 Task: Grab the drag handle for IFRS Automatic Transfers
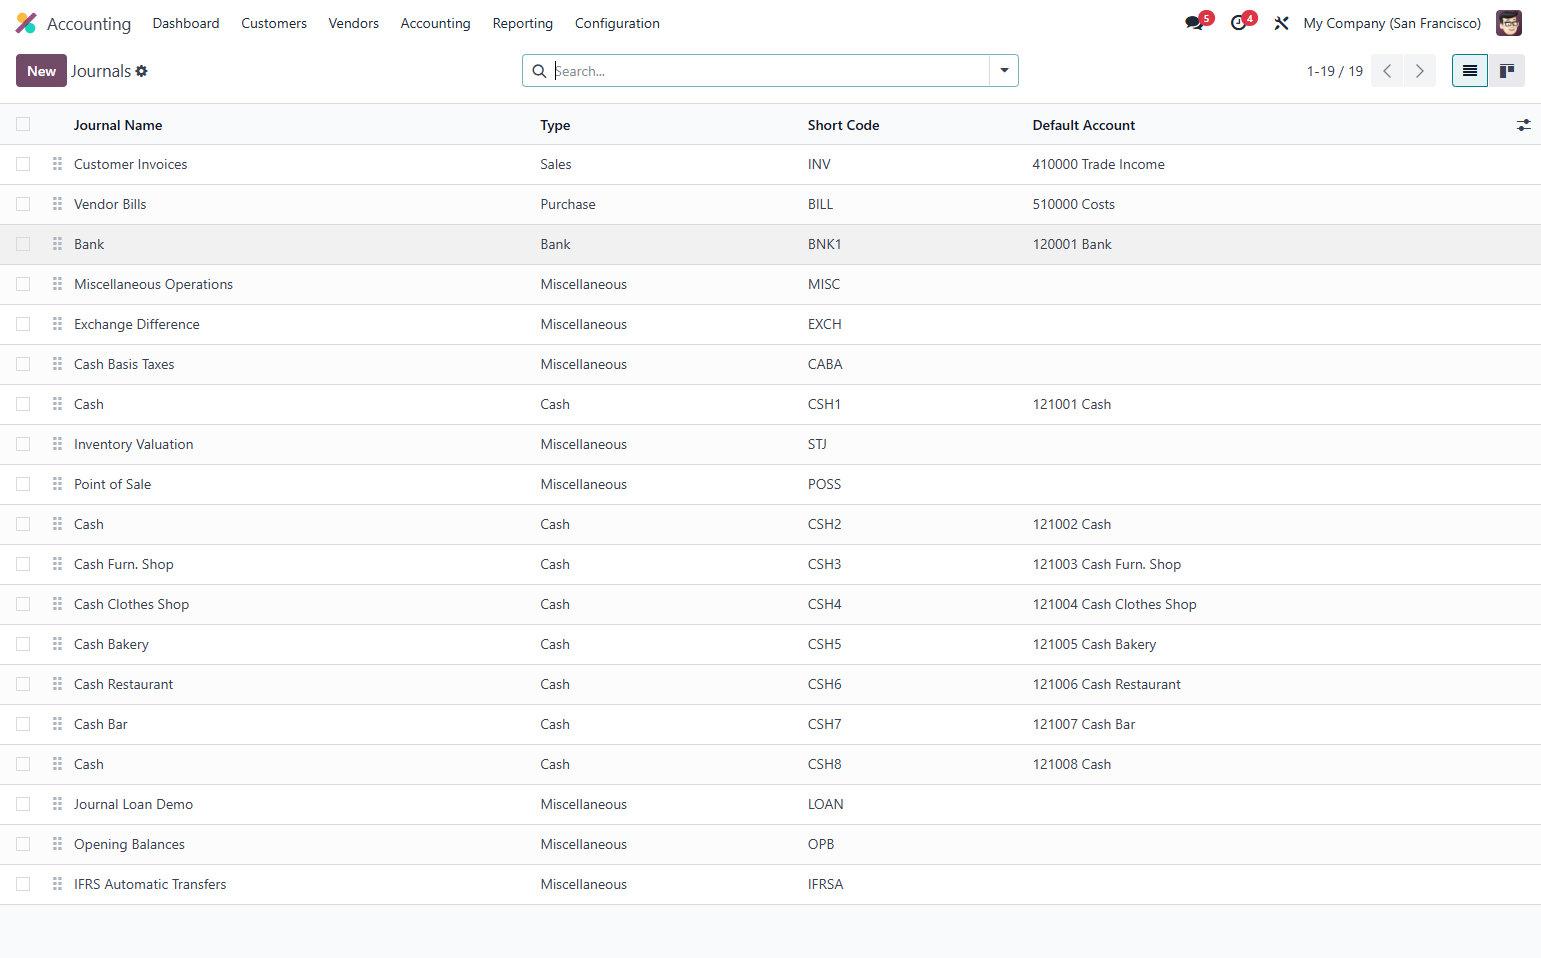click(x=57, y=884)
